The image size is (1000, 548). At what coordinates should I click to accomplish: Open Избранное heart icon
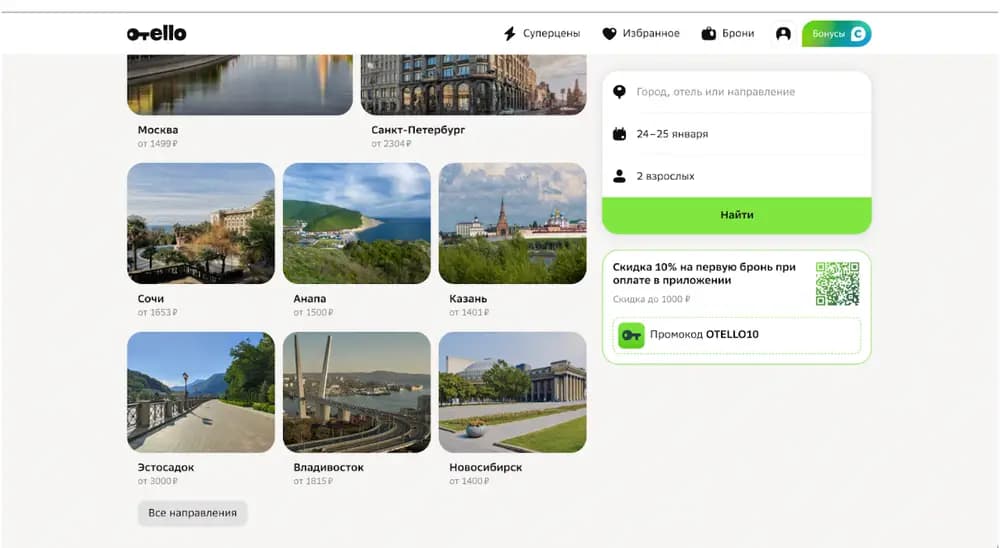(609, 34)
